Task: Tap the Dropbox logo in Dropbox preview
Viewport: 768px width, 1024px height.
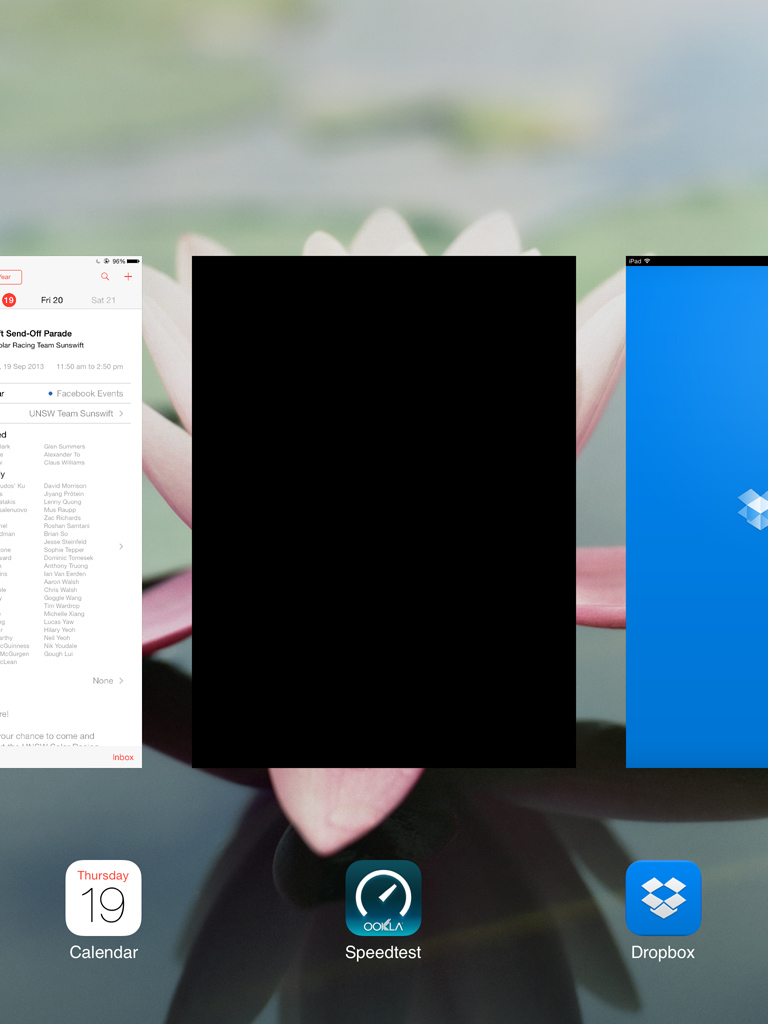Action: click(x=753, y=509)
